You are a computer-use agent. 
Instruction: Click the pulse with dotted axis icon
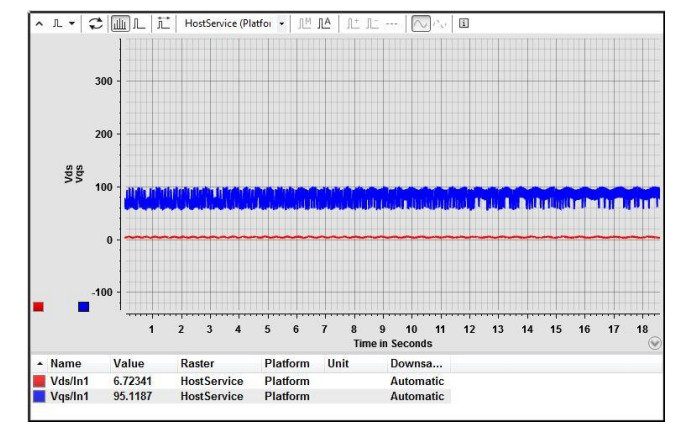point(164,23)
